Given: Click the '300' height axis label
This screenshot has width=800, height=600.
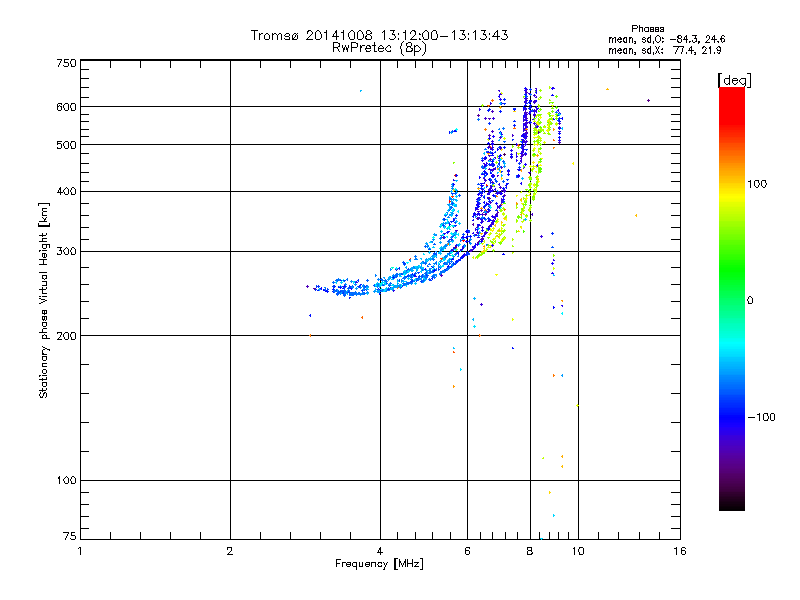Looking at the screenshot, I should pyautogui.click(x=66, y=252).
